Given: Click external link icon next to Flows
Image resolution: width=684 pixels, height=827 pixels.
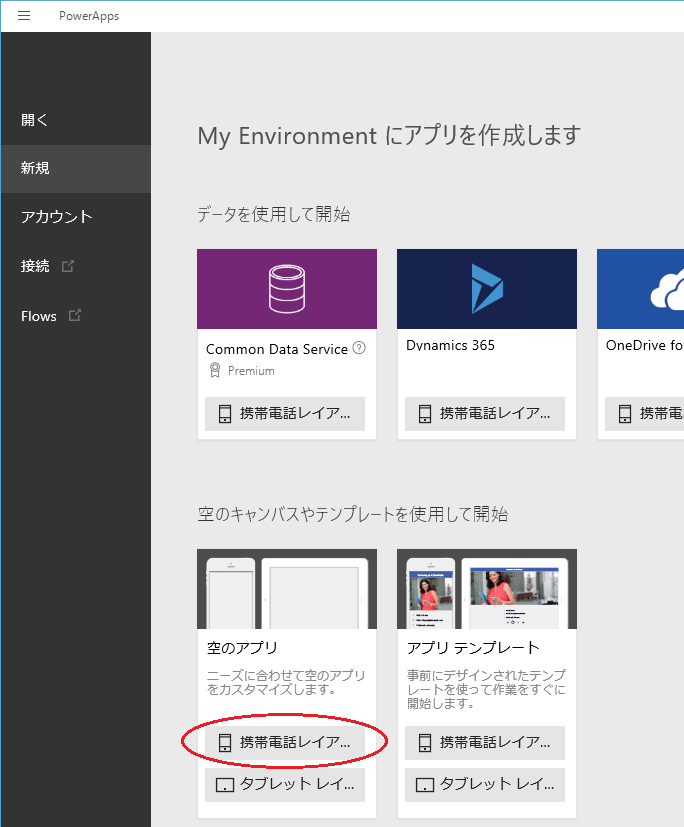Looking at the screenshot, I should click(x=75, y=315).
